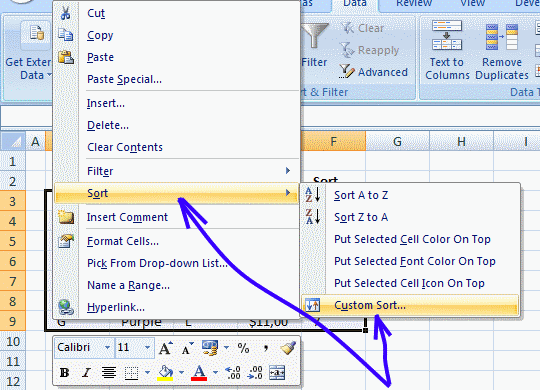Image resolution: width=540 pixels, height=390 pixels.
Task: Choose Pick From Drop-down List
Action: point(157,263)
